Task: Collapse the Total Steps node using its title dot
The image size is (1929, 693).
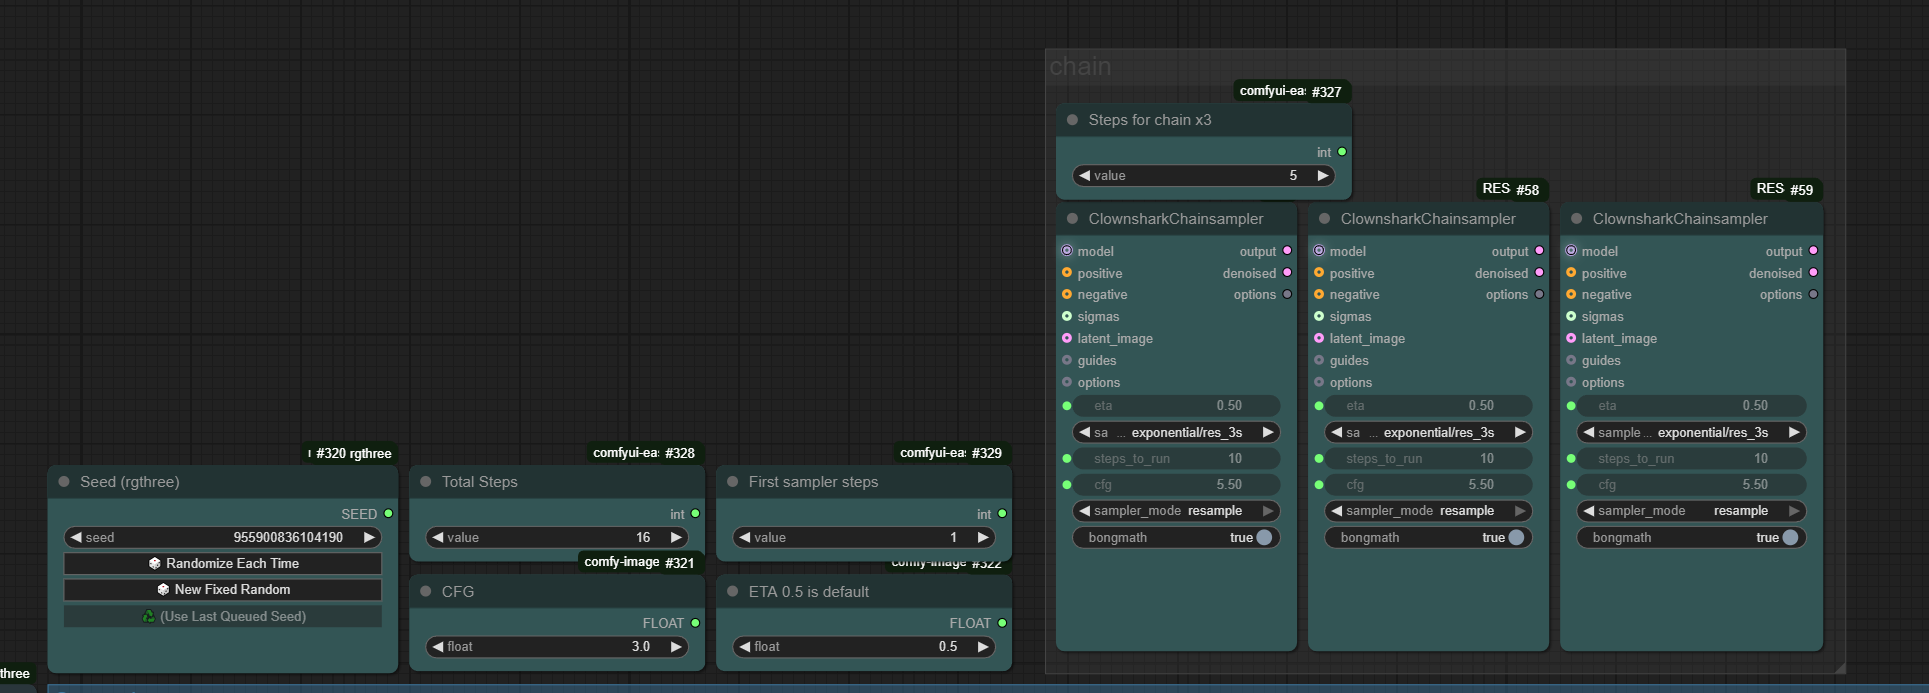Action: coord(426,482)
